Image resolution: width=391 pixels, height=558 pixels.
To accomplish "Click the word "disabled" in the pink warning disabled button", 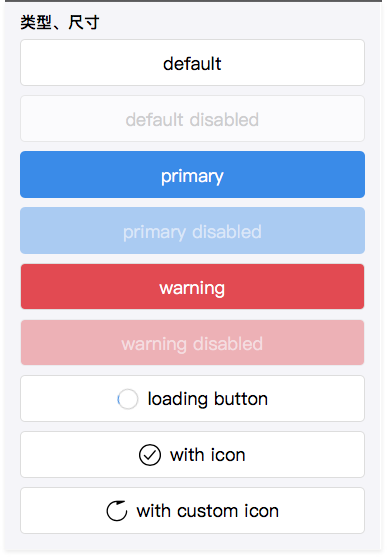I will [228, 344].
